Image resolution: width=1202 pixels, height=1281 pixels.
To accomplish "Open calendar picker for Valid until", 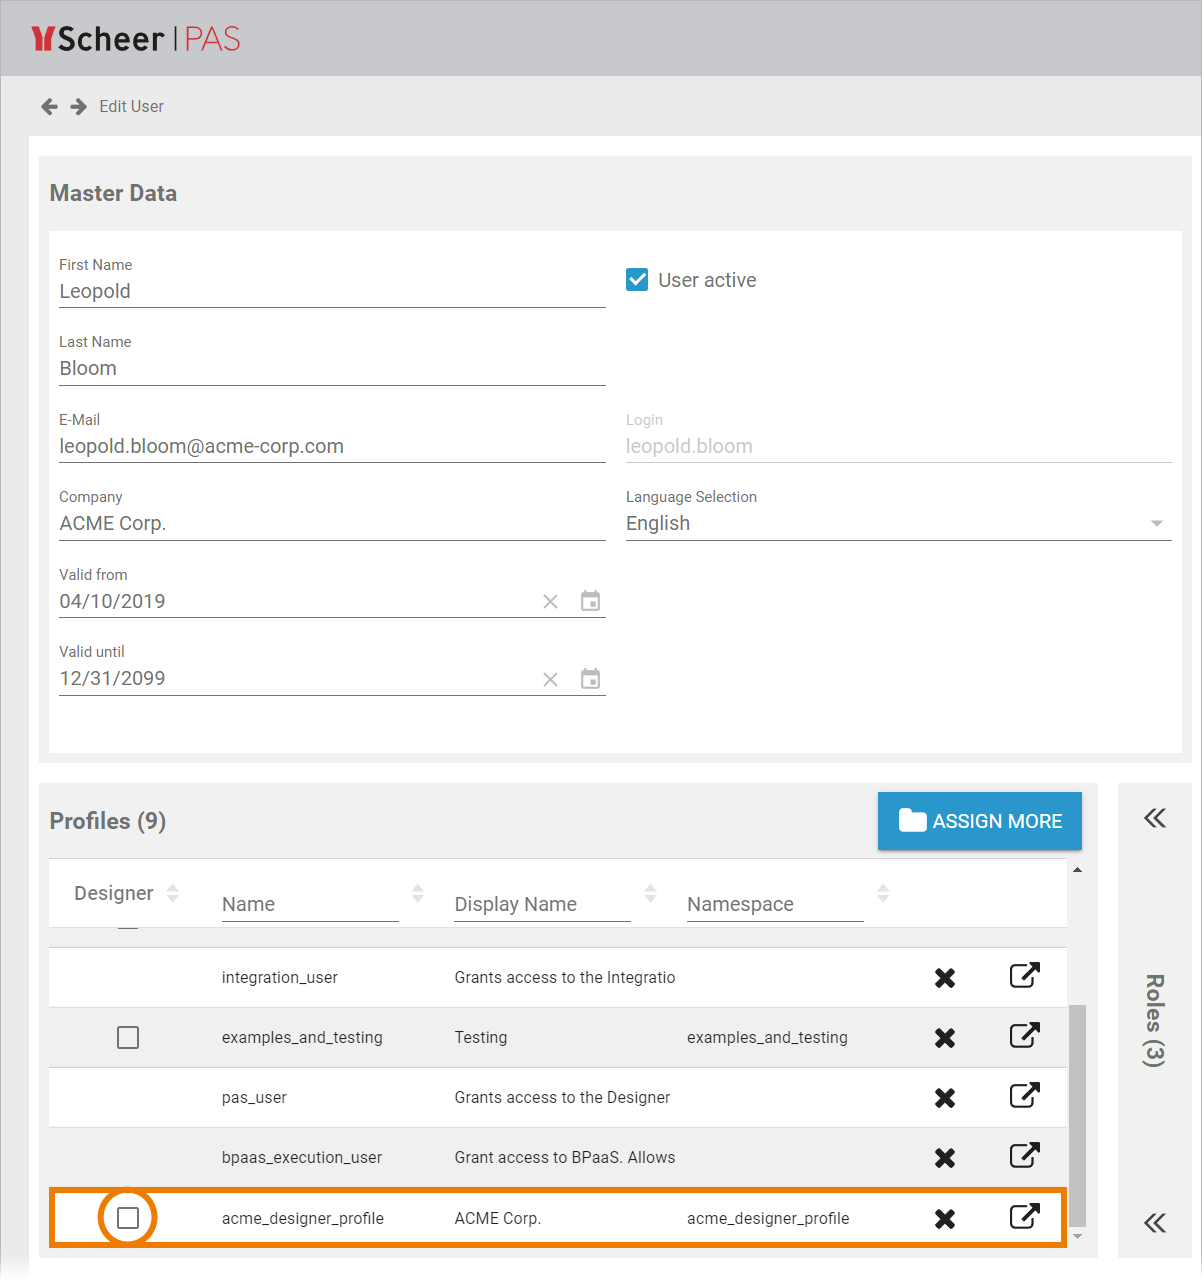I will click(591, 679).
